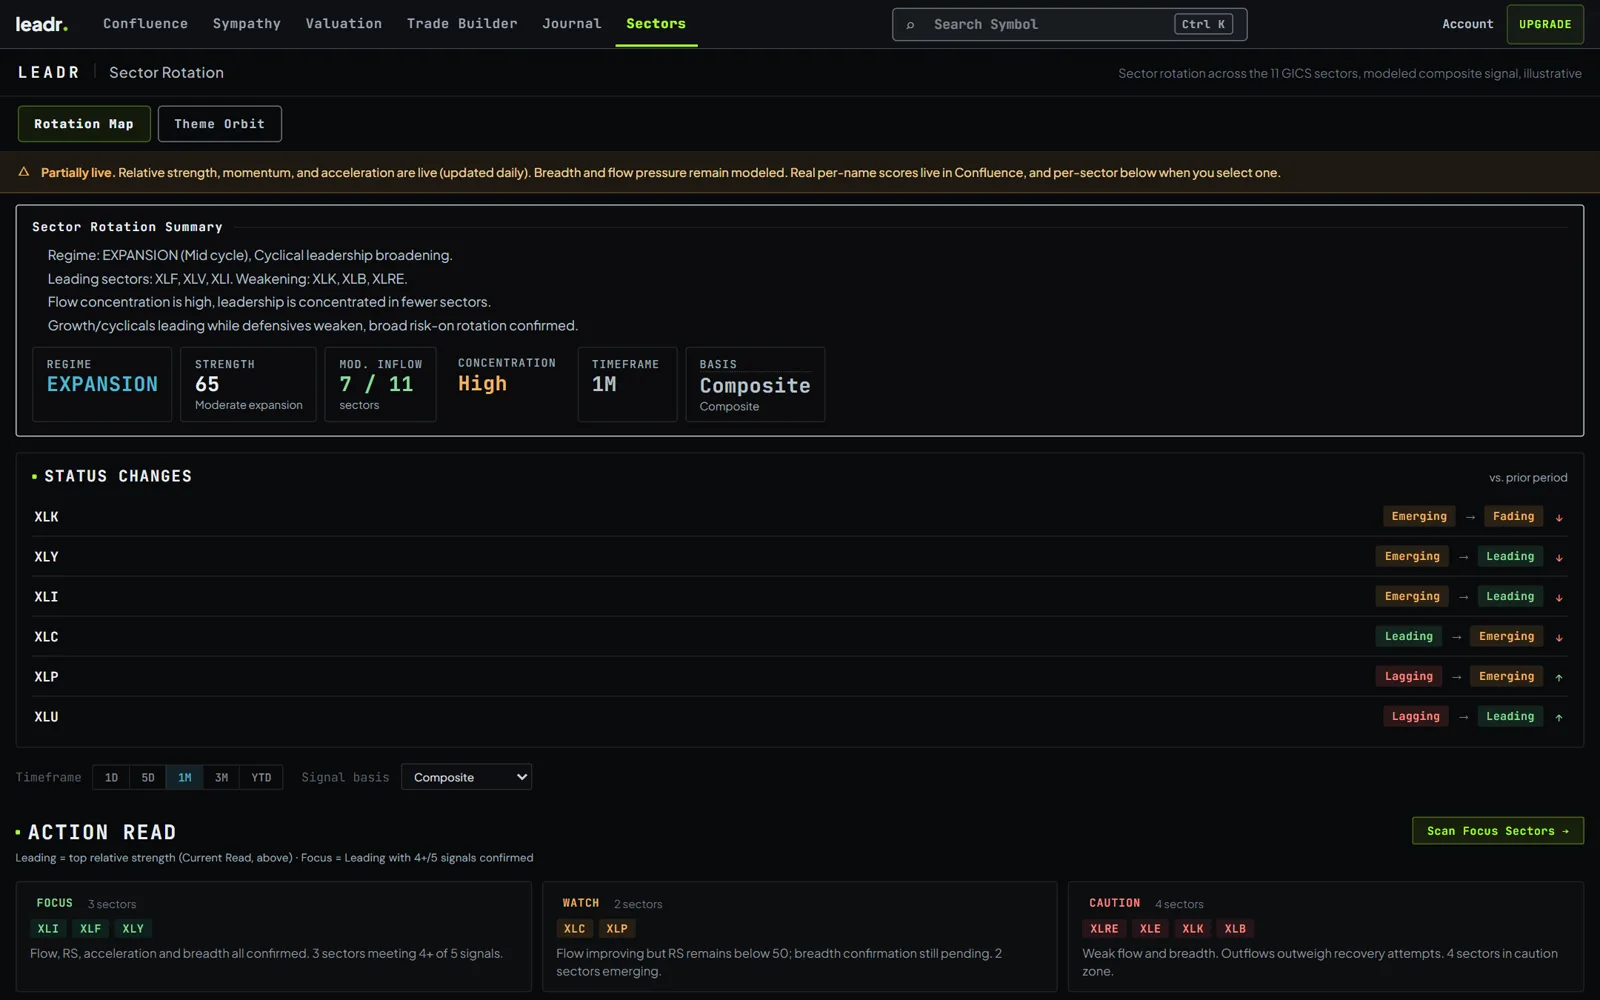Screen dimensions: 1600x1000
Task: Switch to the Rotation Map tab
Action: coord(84,124)
